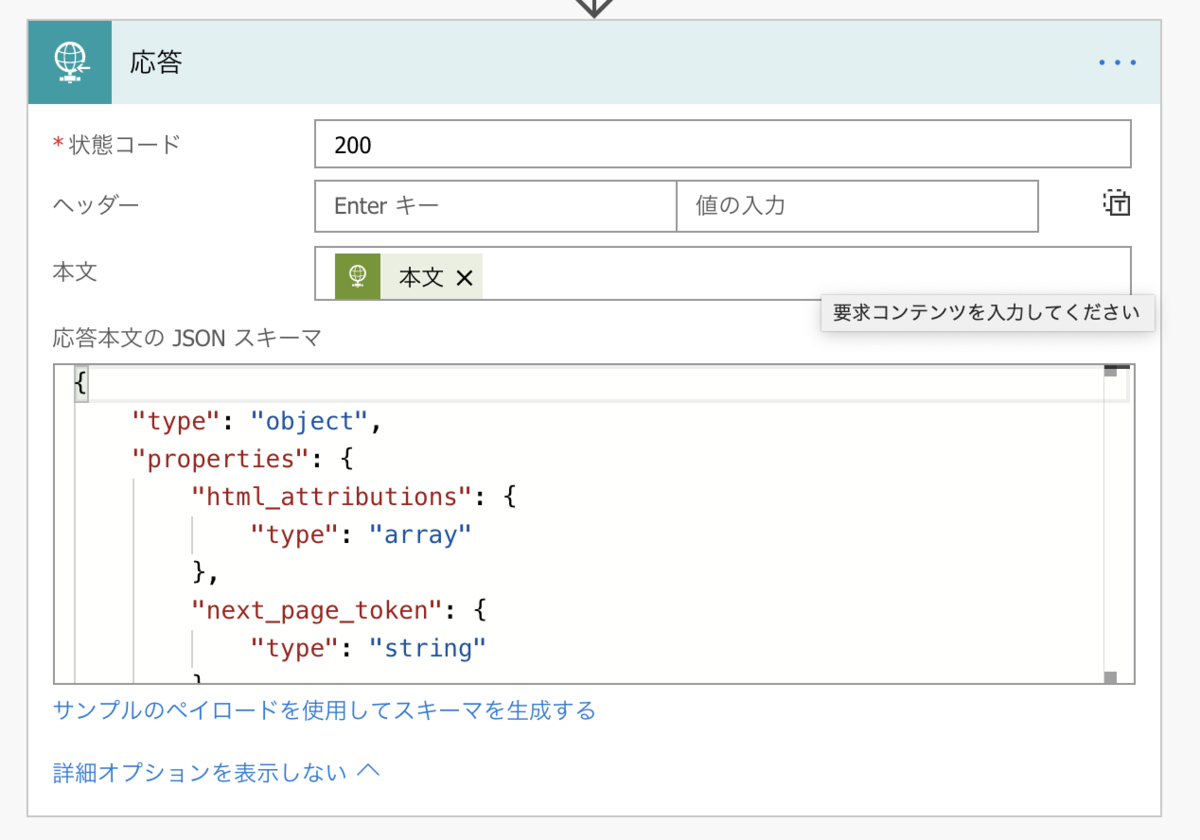1200x840 pixels.
Task: Select the "array" value in schema
Action: (x=420, y=535)
